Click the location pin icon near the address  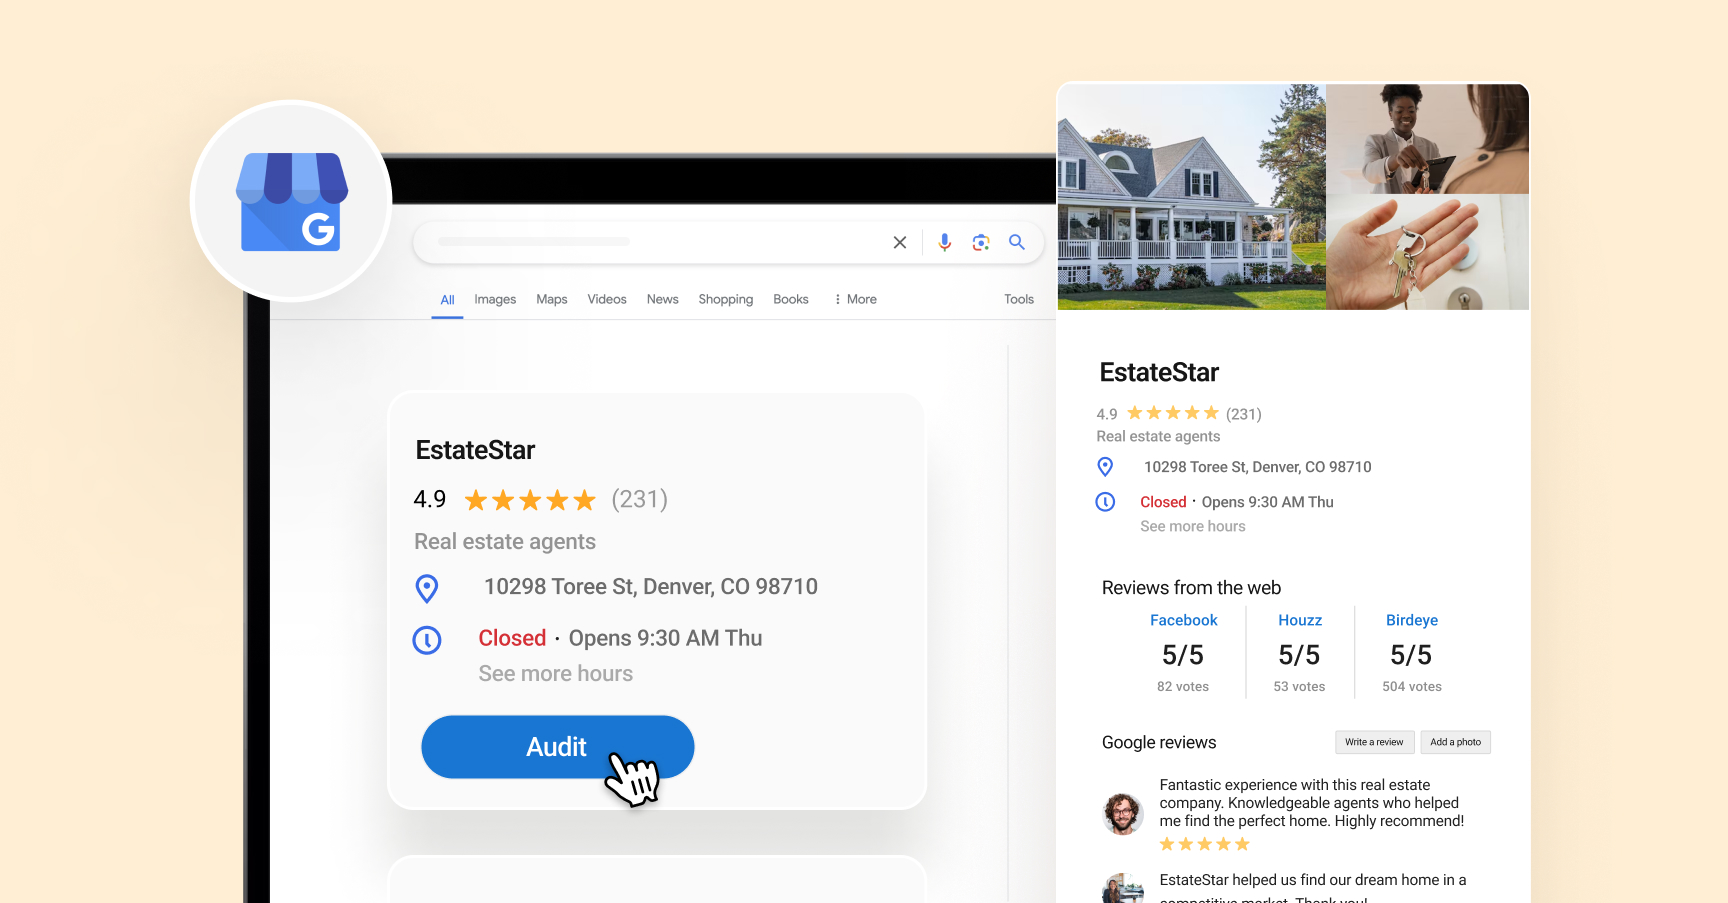427,588
